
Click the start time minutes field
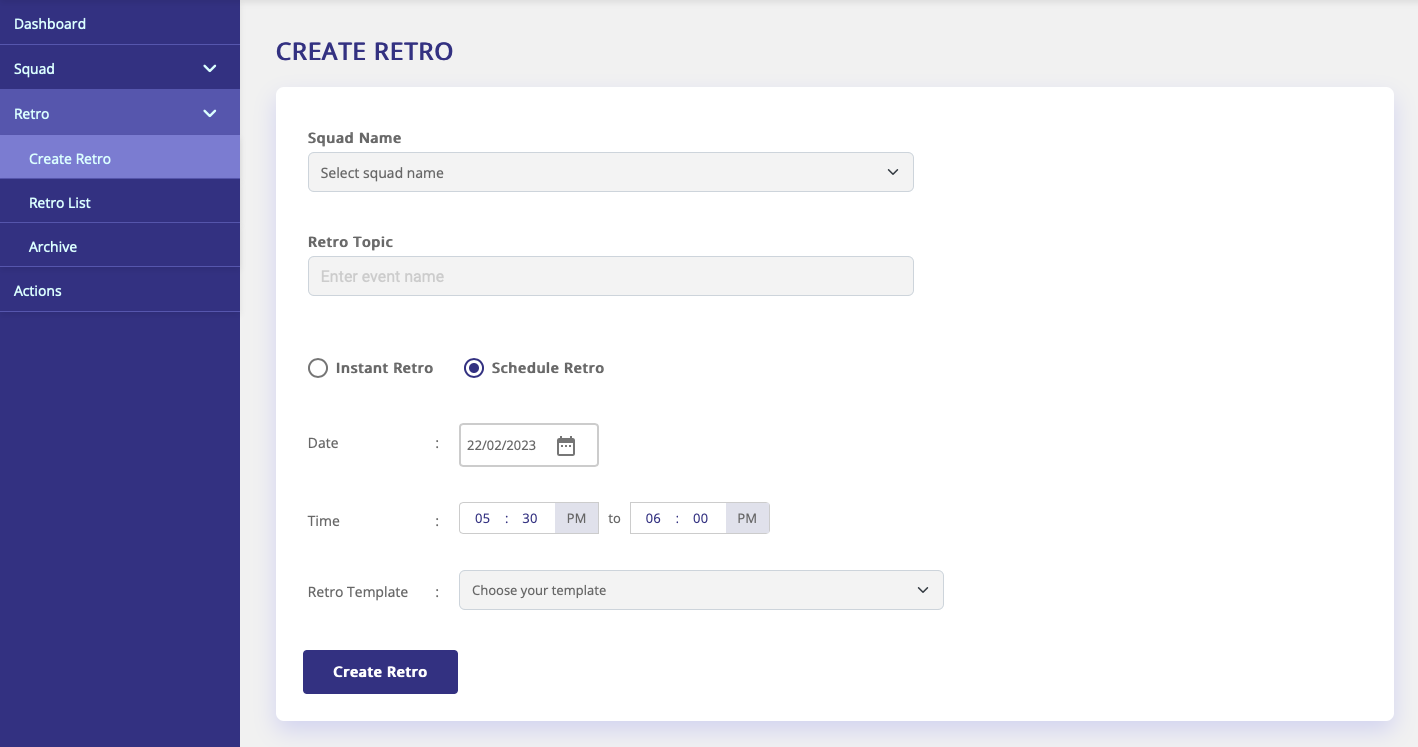530,518
